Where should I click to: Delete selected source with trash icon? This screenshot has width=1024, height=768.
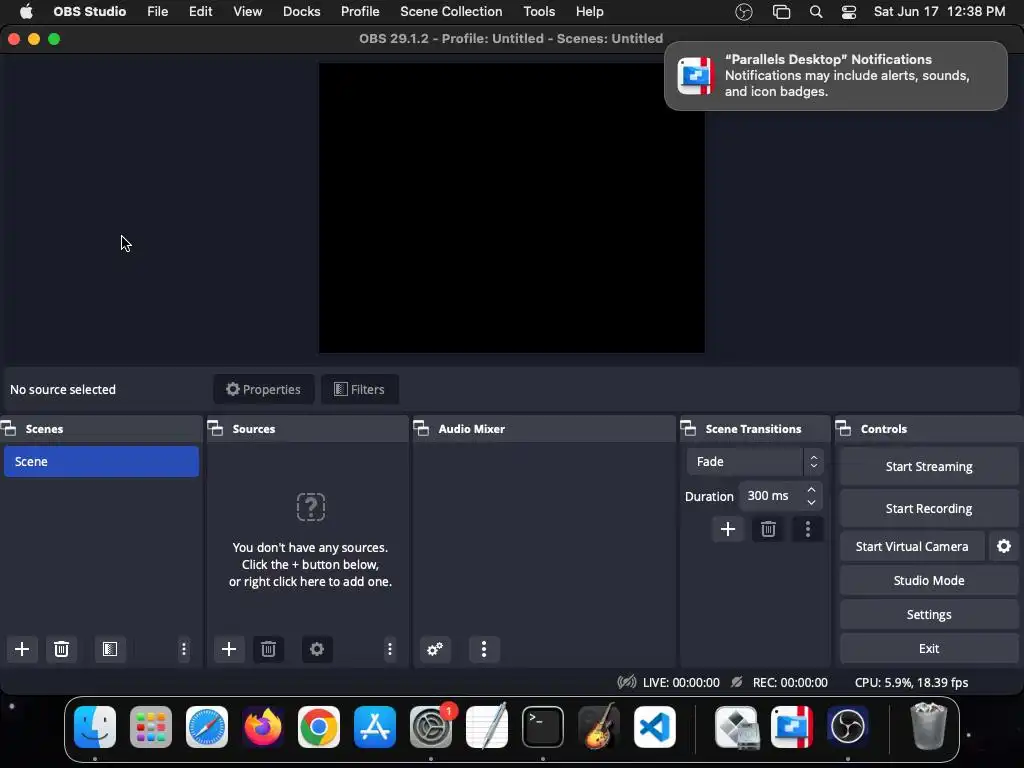[x=268, y=649]
